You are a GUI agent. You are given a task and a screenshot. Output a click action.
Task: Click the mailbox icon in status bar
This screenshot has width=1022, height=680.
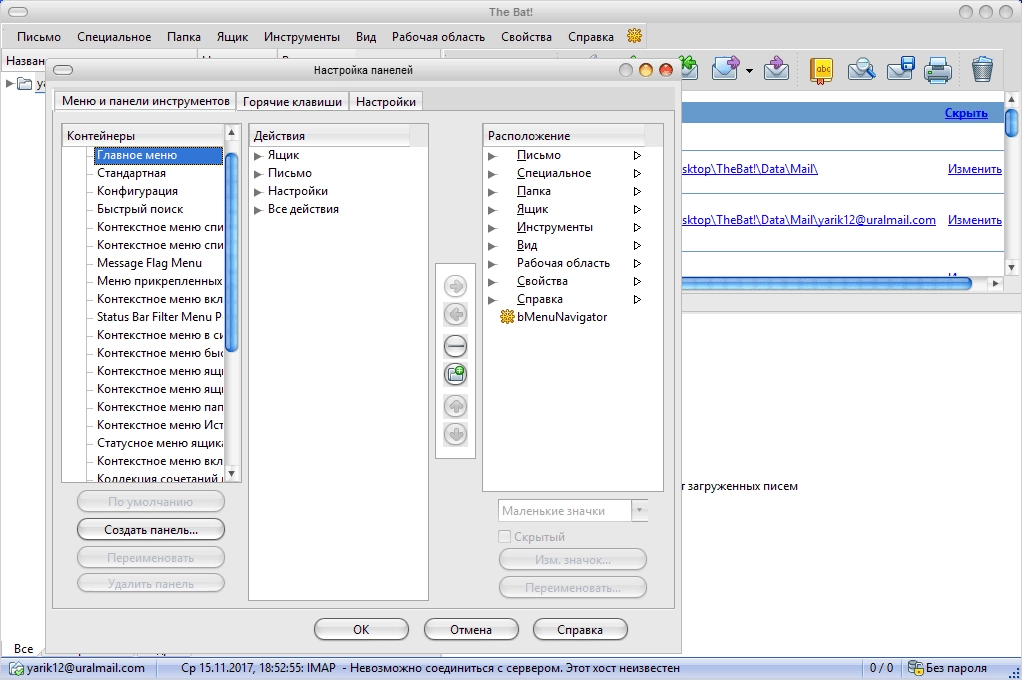pos(16,668)
